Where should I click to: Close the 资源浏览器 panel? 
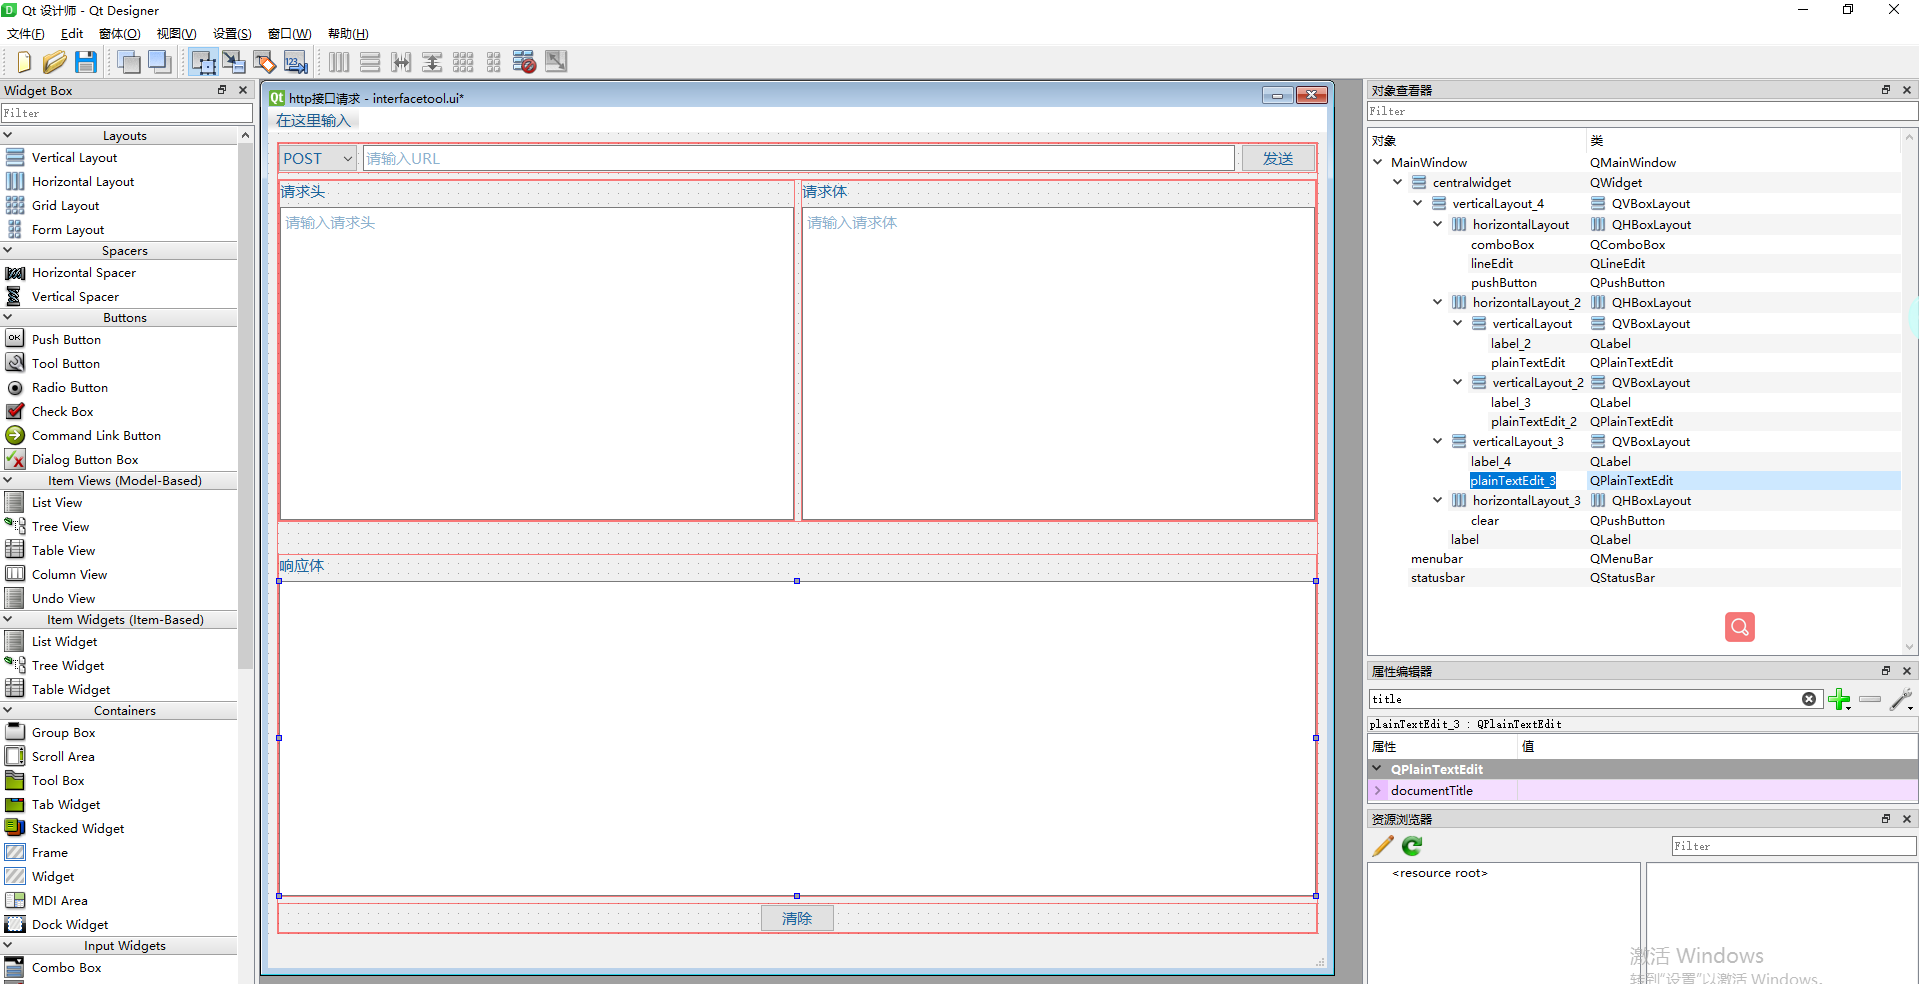(x=1906, y=818)
